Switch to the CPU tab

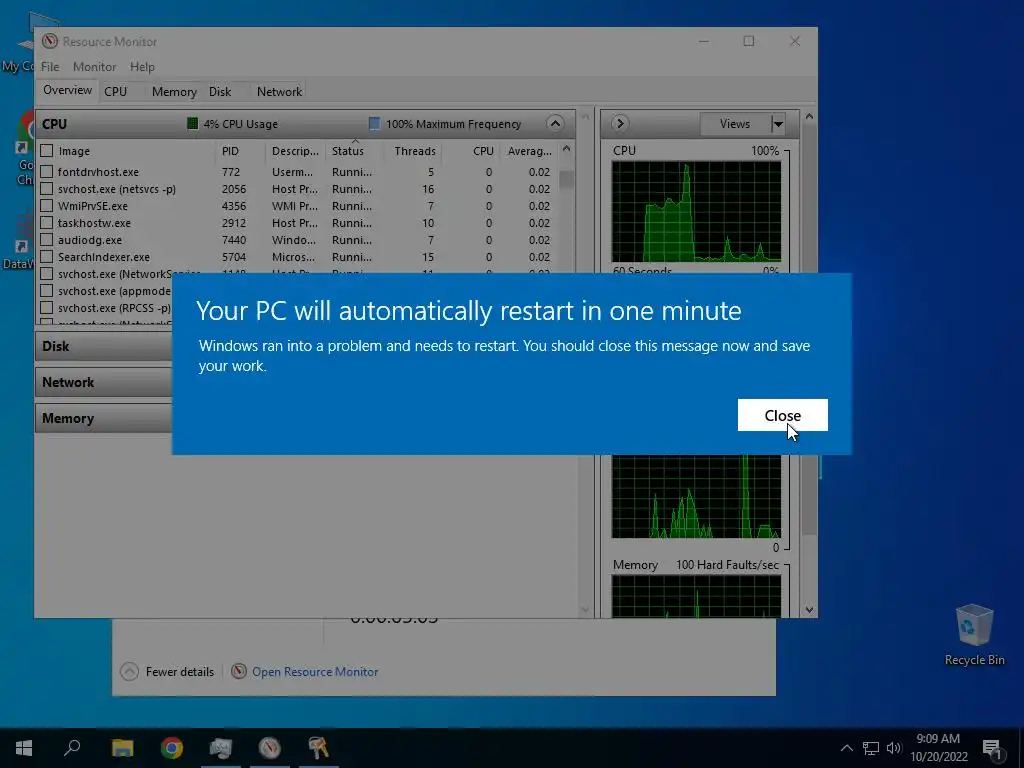[x=116, y=91]
